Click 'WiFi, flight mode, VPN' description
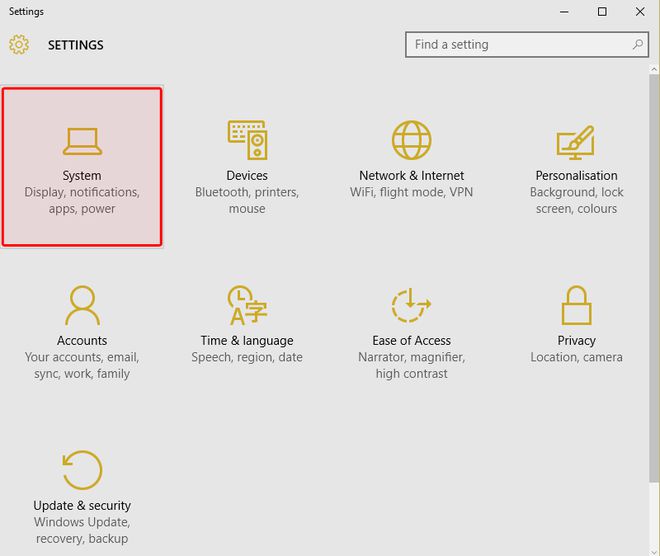 (x=412, y=192)
